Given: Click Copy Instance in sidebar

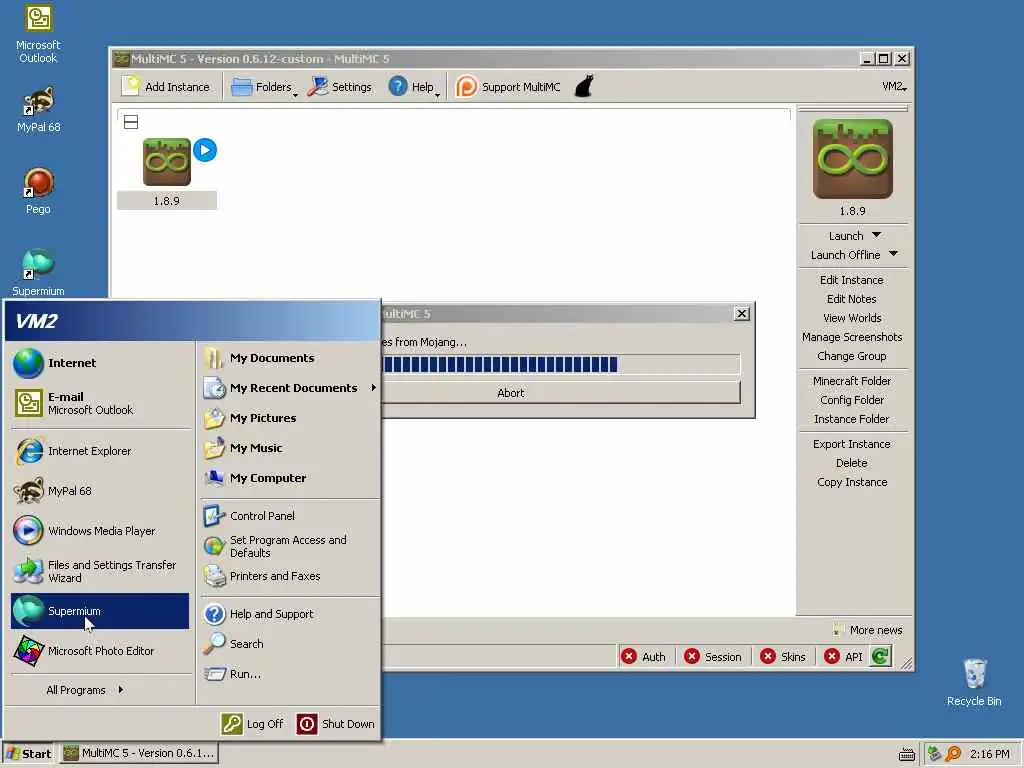Looking at the screenshot, I should [x=852, y=482].
